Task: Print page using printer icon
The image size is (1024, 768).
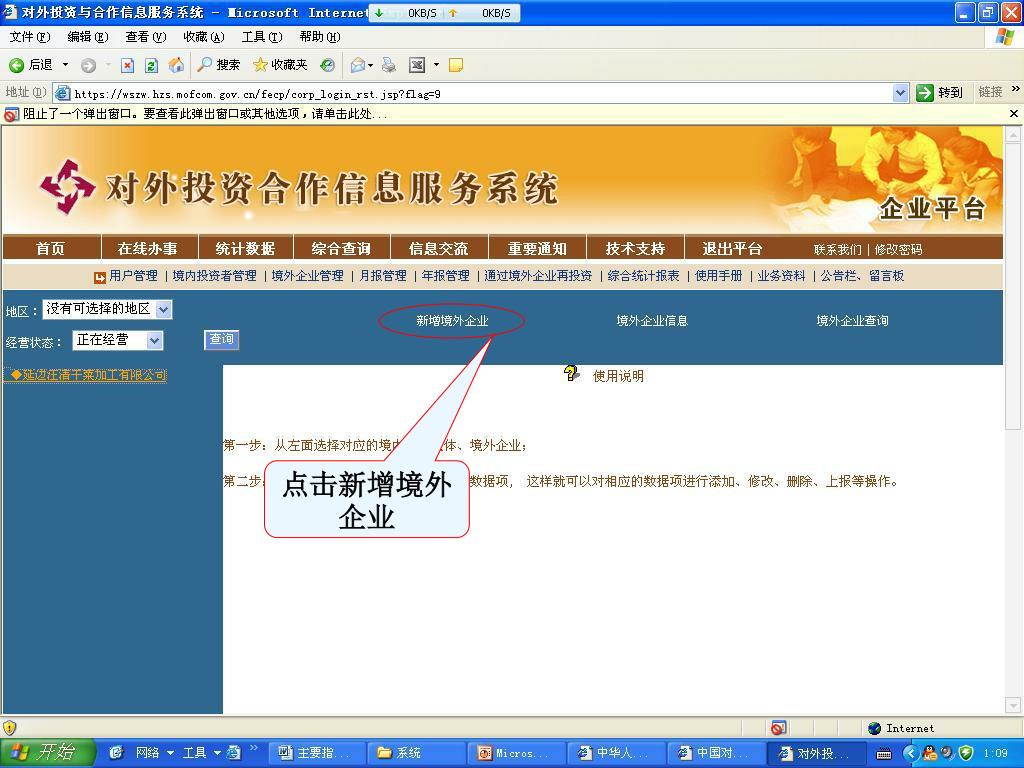Action: (x=389, y=65)
